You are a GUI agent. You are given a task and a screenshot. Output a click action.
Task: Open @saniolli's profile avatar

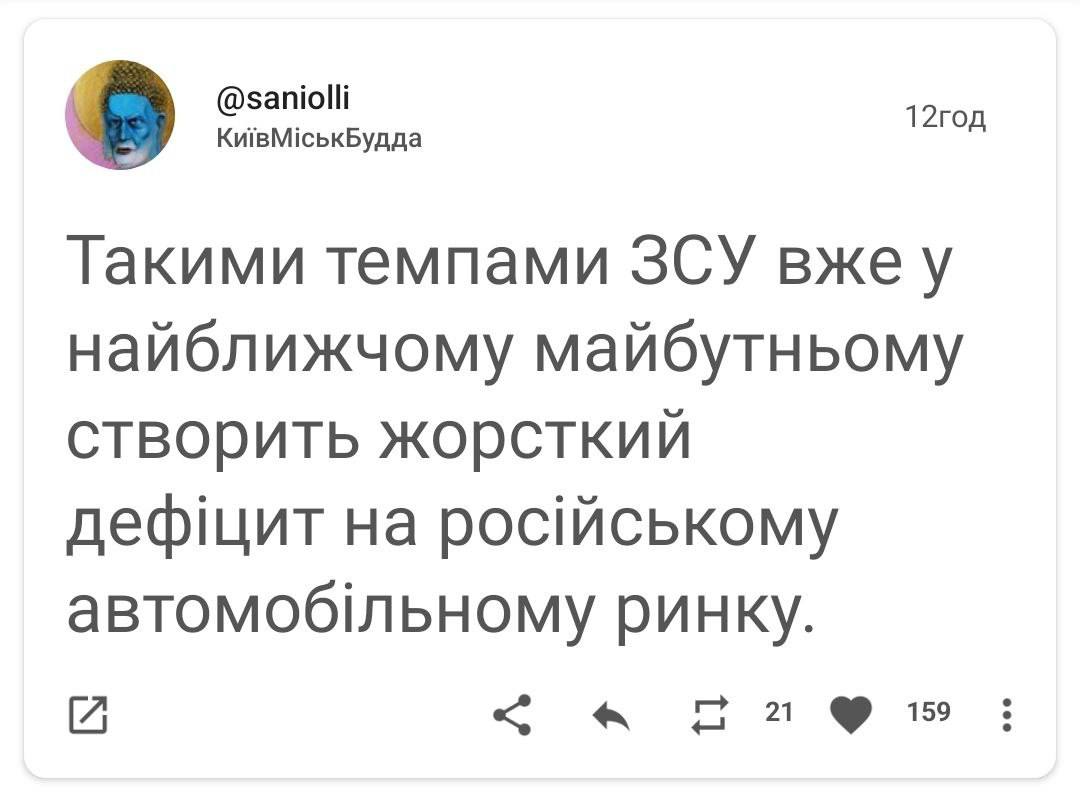coord(120,113)
